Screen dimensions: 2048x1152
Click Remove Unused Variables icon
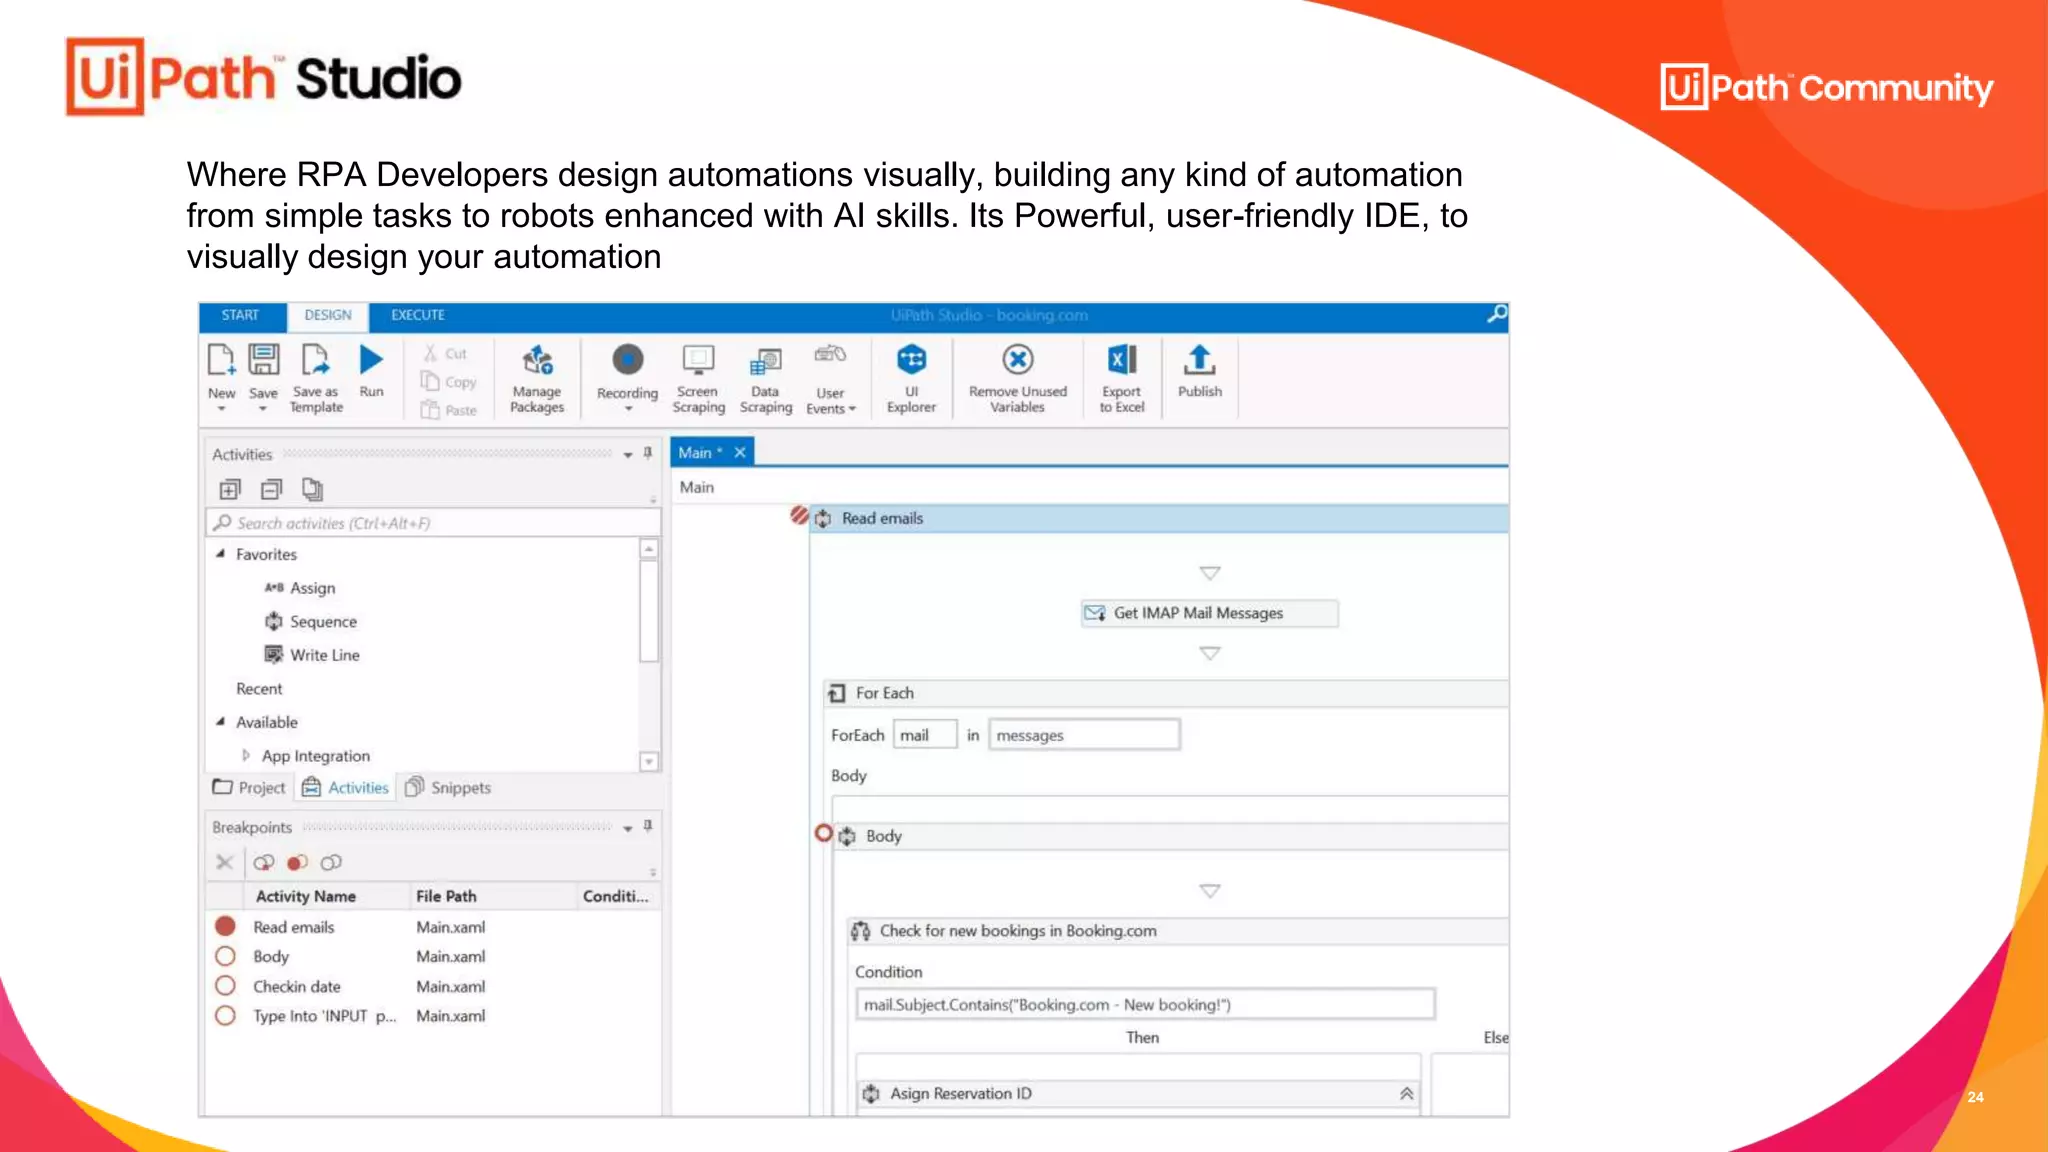[x=1017, y=360]
